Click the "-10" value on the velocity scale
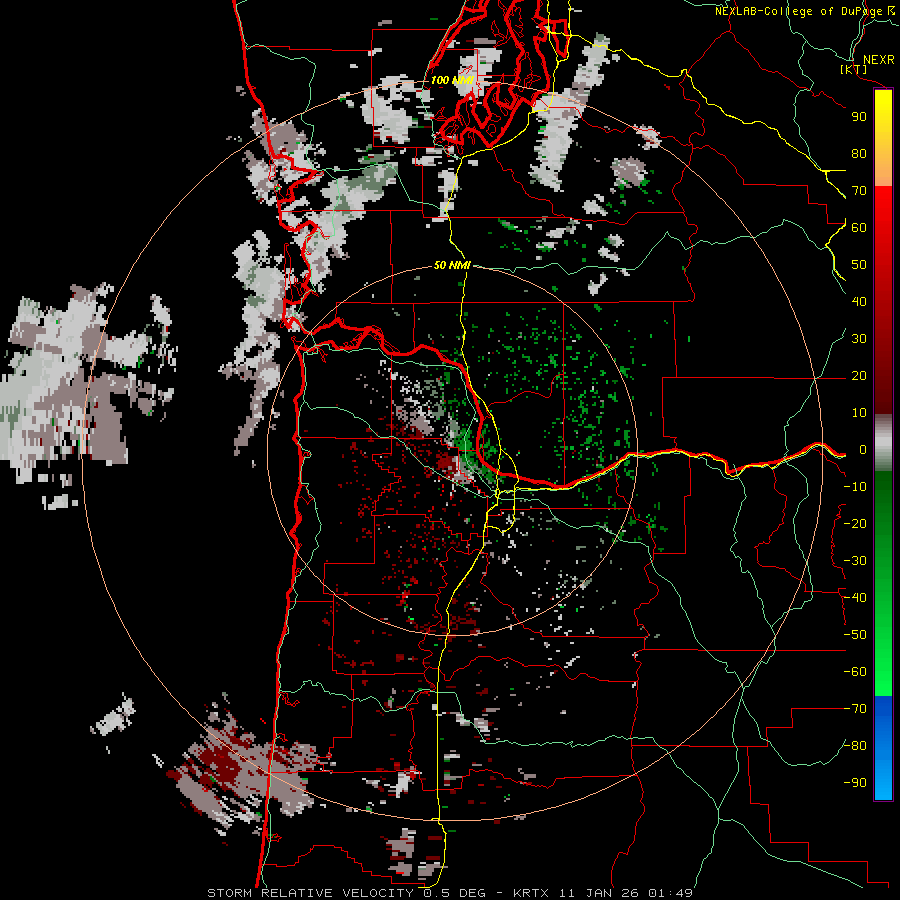The width and height of the screenshot is (900, 900). (x=855, y=487)
